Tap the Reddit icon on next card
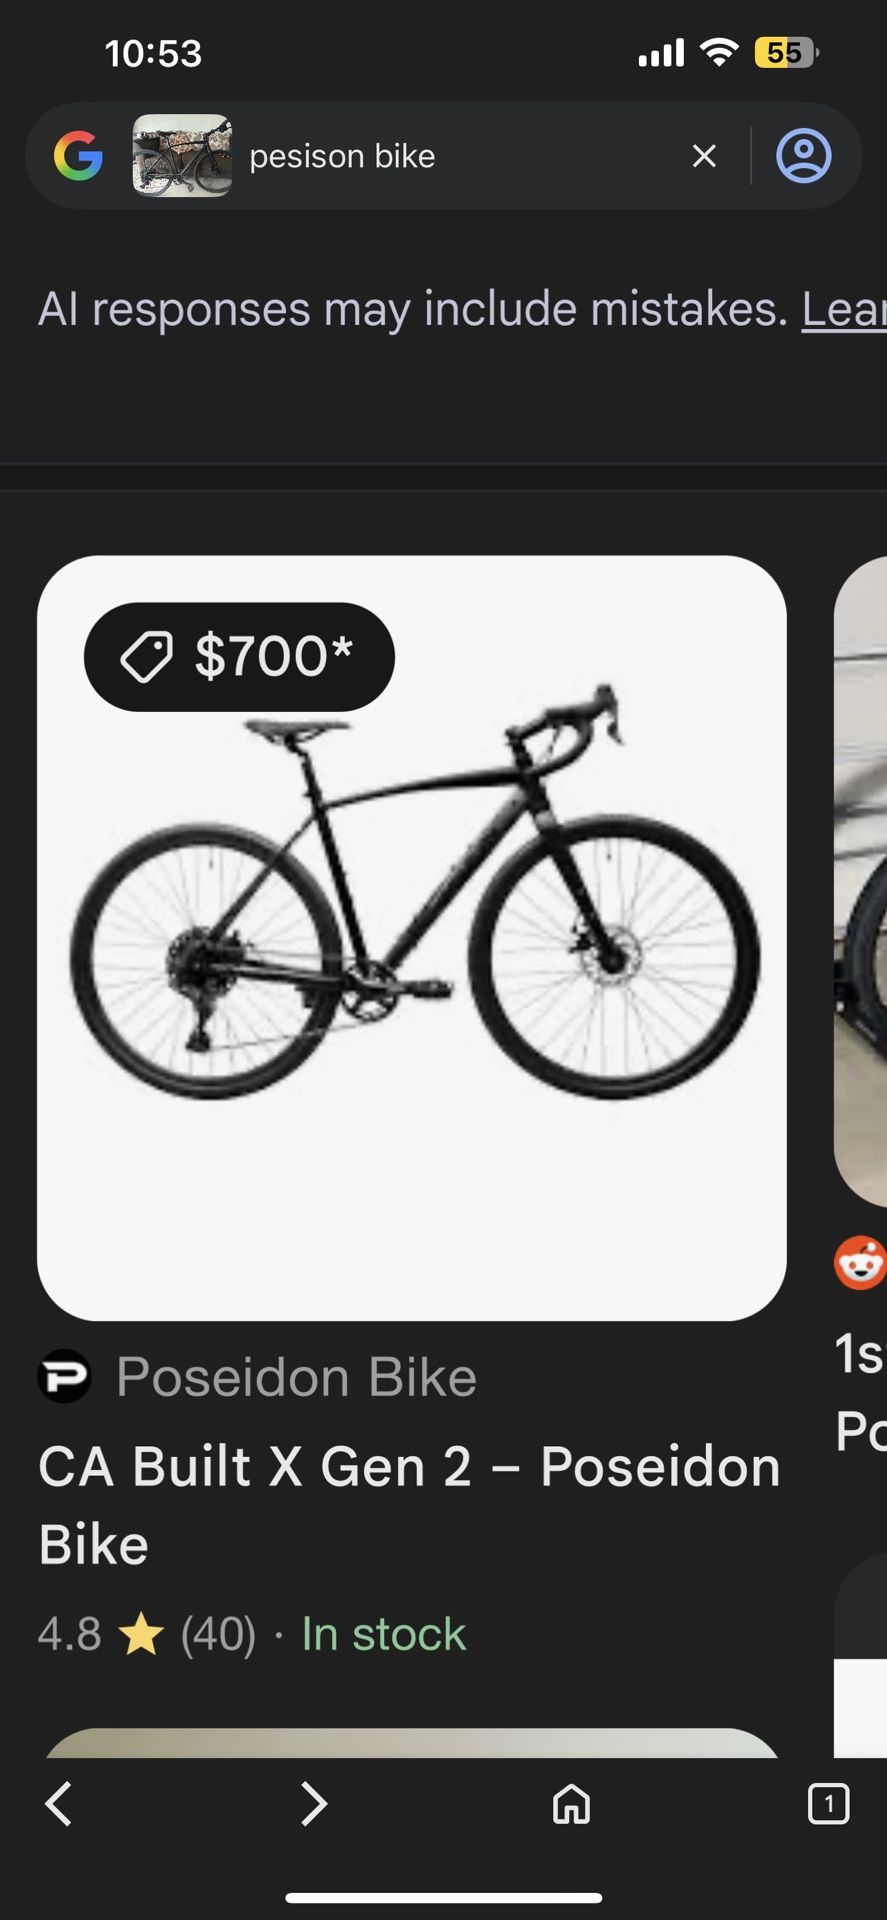This screenshot has height=1920, width=887. pos(860,1262)
